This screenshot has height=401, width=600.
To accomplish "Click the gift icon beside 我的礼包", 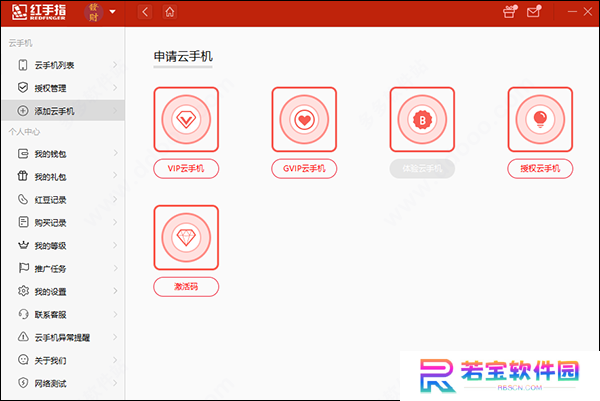I will 23,176.
